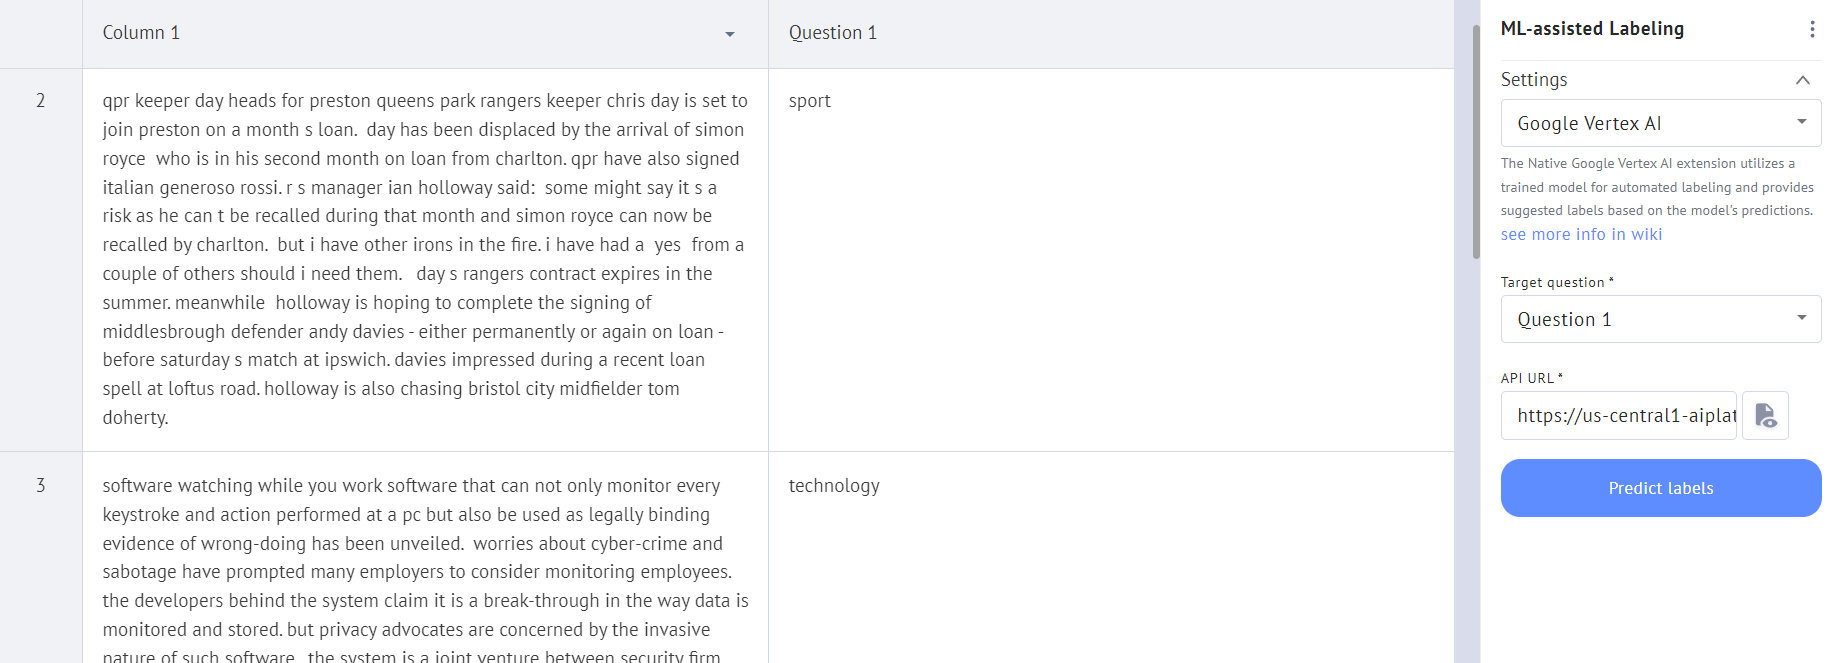The width and height of the screenshot is (1829, 663).
Task: Click the qpr keeper article text cell
Action: [425, 259]
